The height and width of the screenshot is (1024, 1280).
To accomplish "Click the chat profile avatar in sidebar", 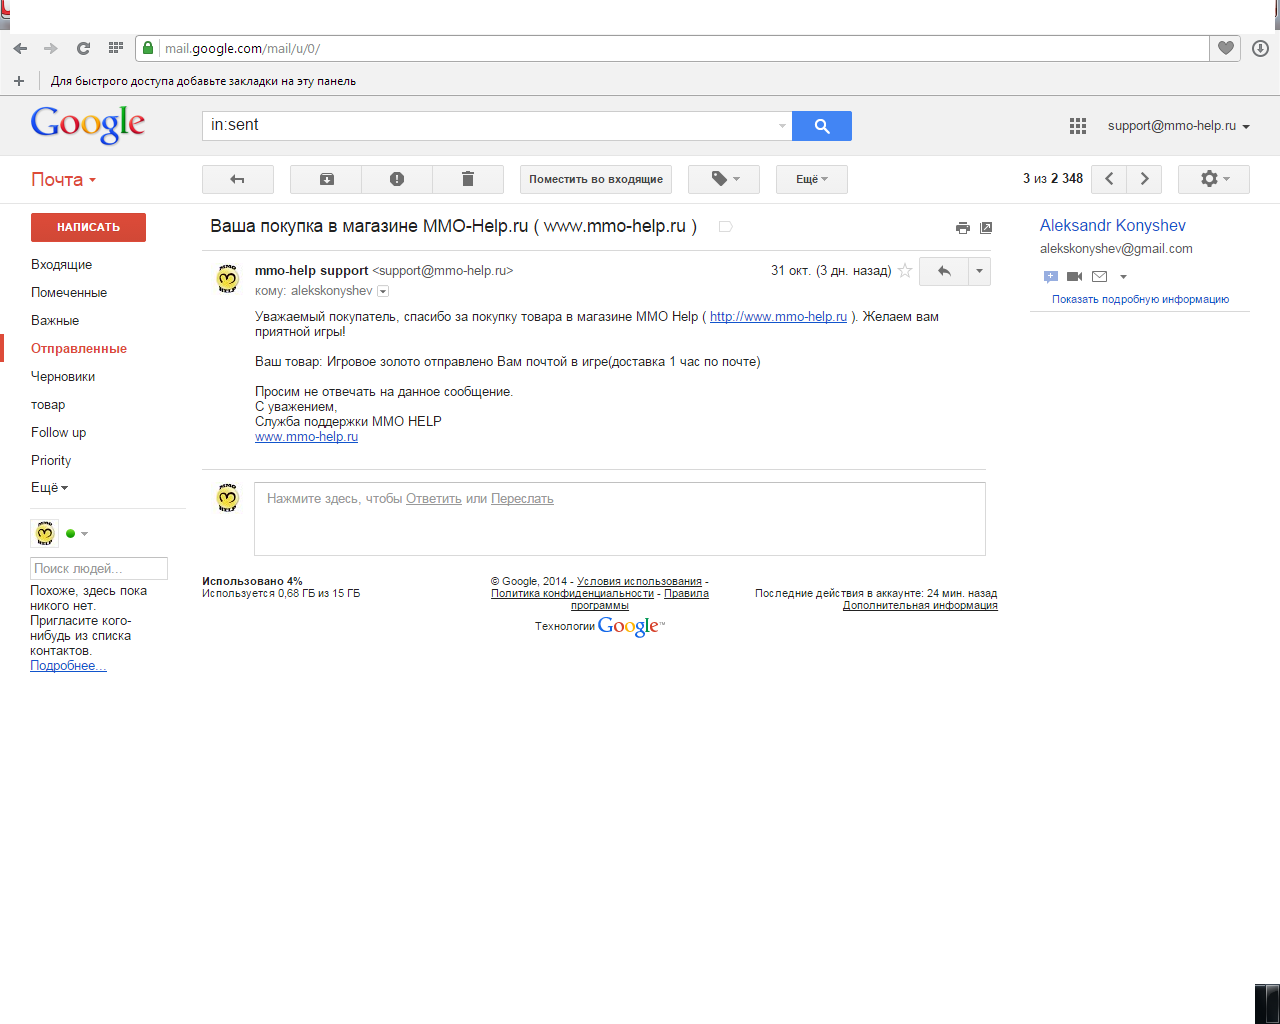I will tap(45, 533).
